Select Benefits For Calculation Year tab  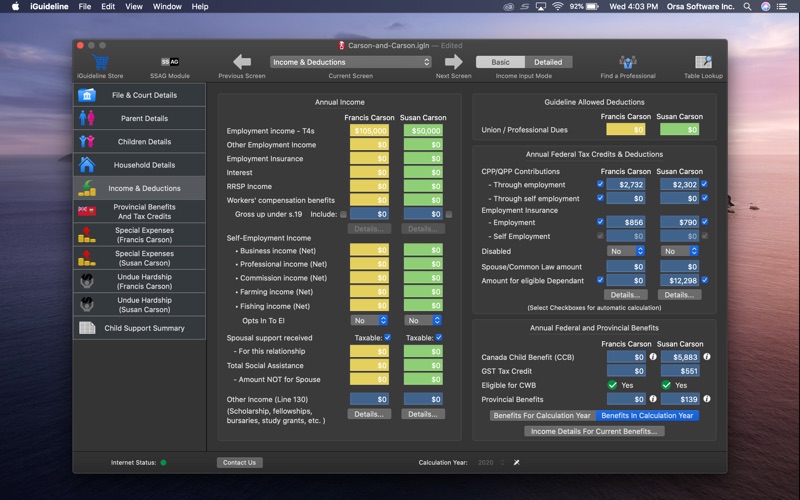coord(542,416)
